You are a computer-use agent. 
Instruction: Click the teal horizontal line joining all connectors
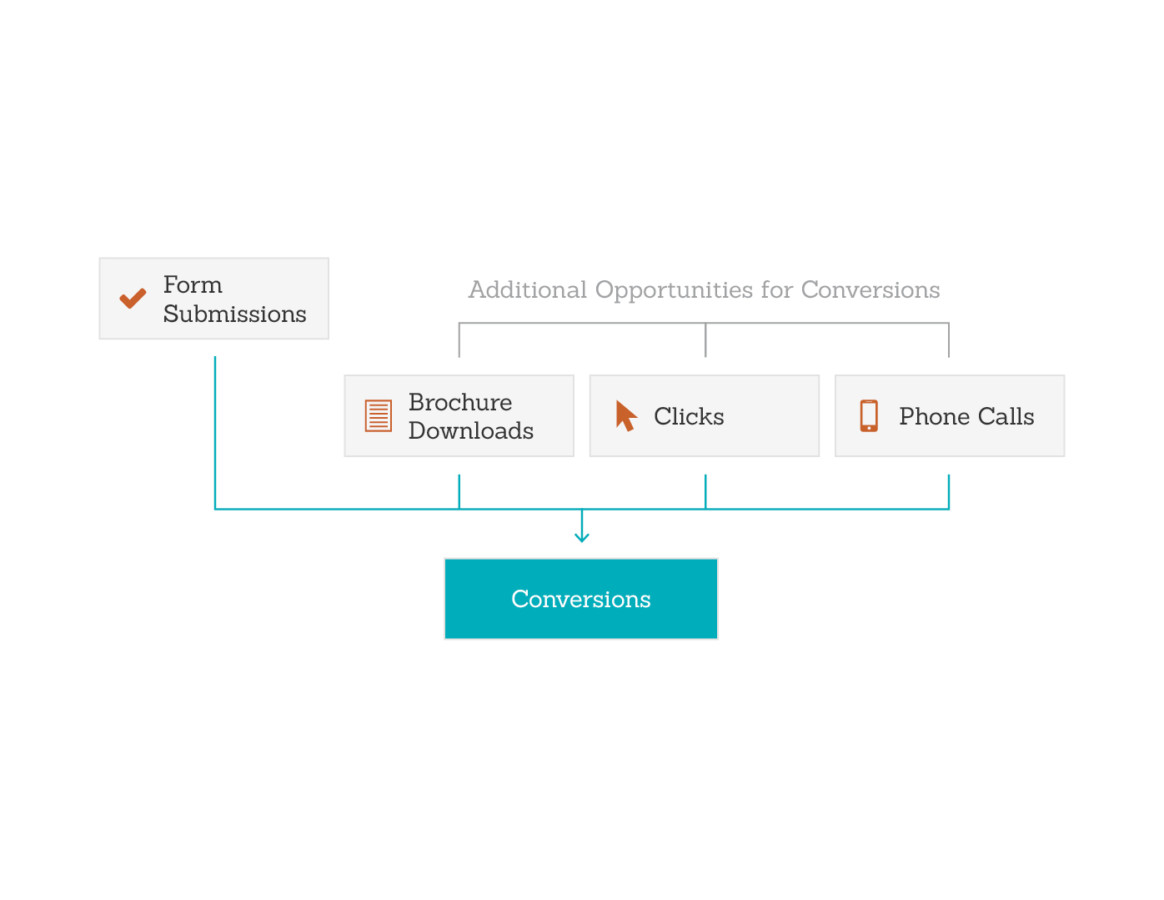click(x=340, y=509)
